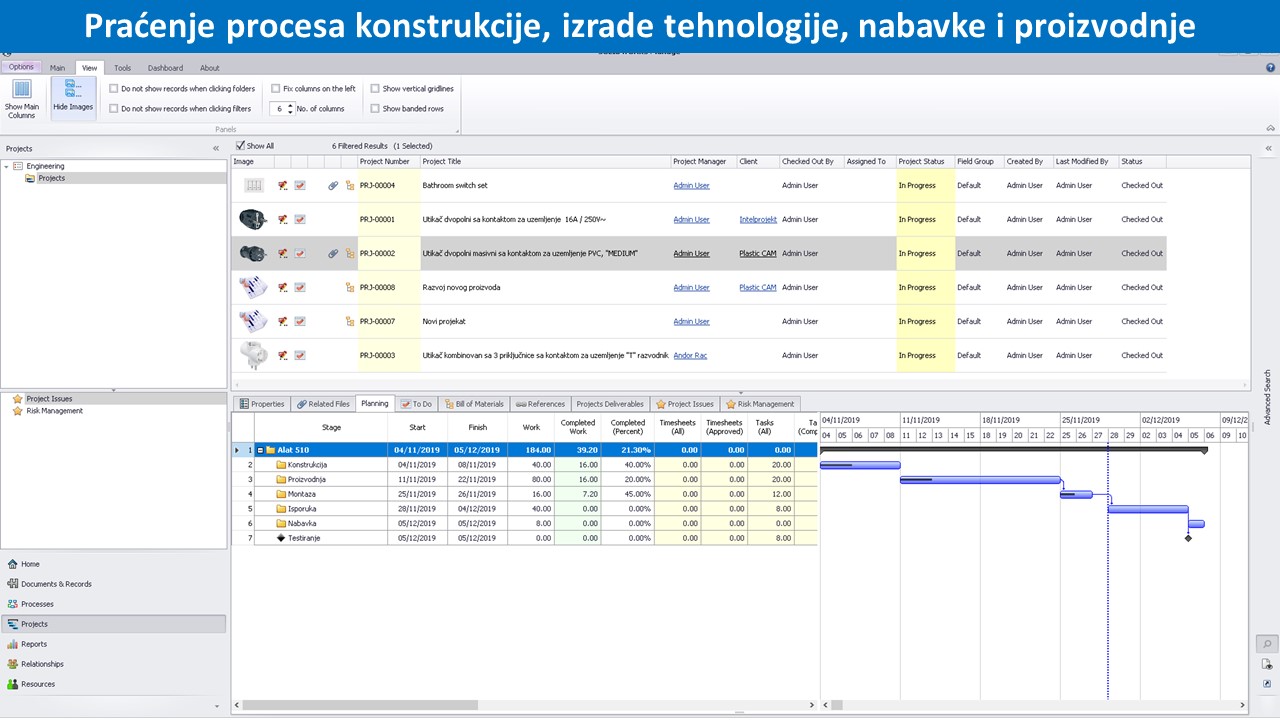
Task: Click the Andor Rac project manager link
Action: [x=690, y=356]
